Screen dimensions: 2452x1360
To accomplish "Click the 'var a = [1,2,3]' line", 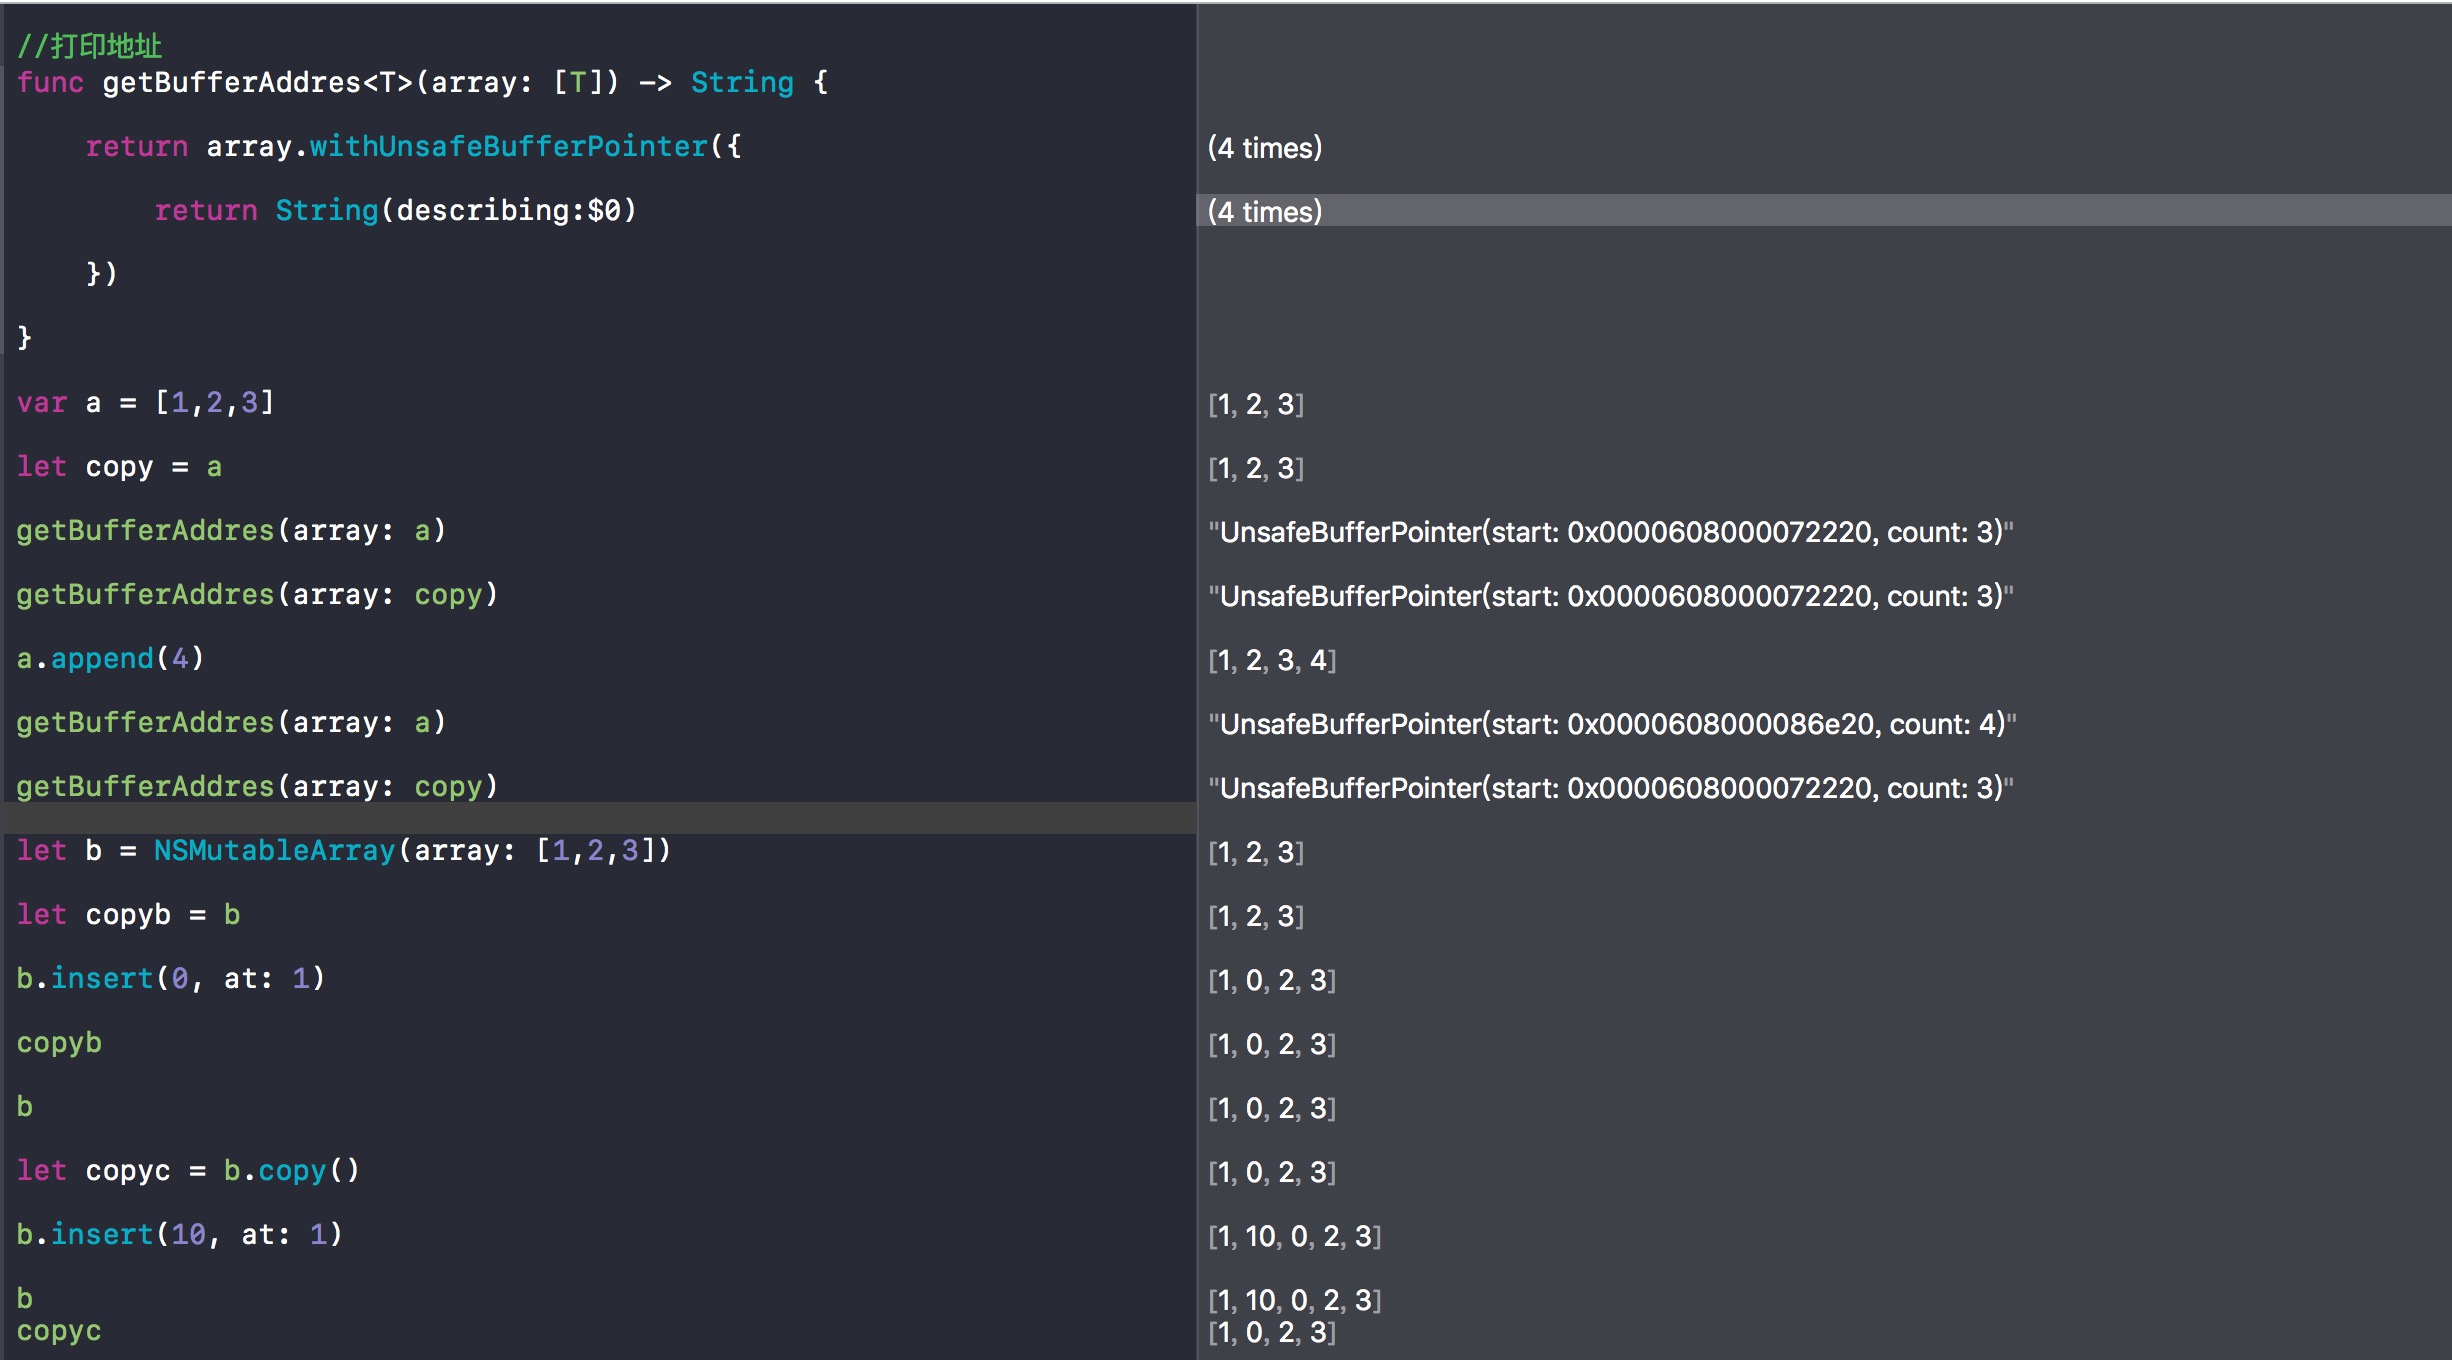I will (x=145, y=402).
